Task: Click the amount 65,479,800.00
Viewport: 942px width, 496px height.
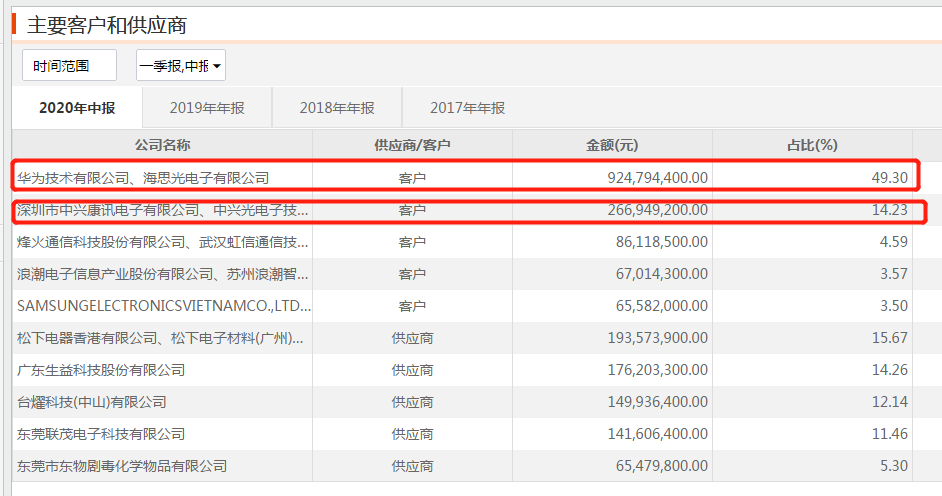Action: coord(661,465)
